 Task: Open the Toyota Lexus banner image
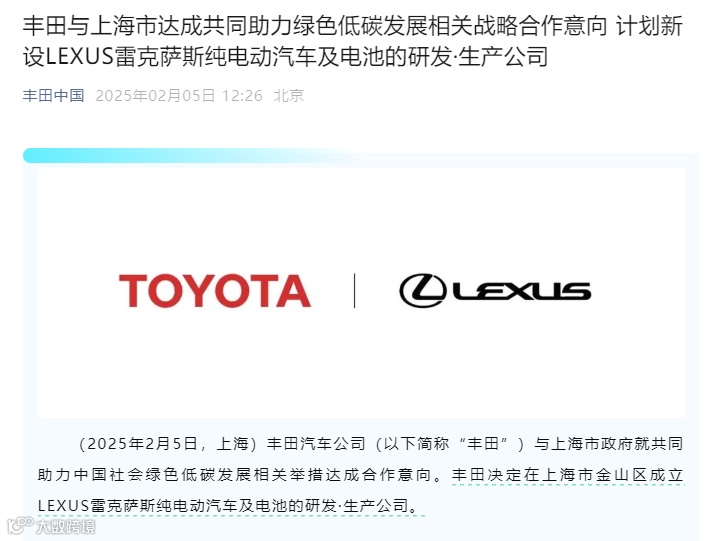click(x=361, y=293)
